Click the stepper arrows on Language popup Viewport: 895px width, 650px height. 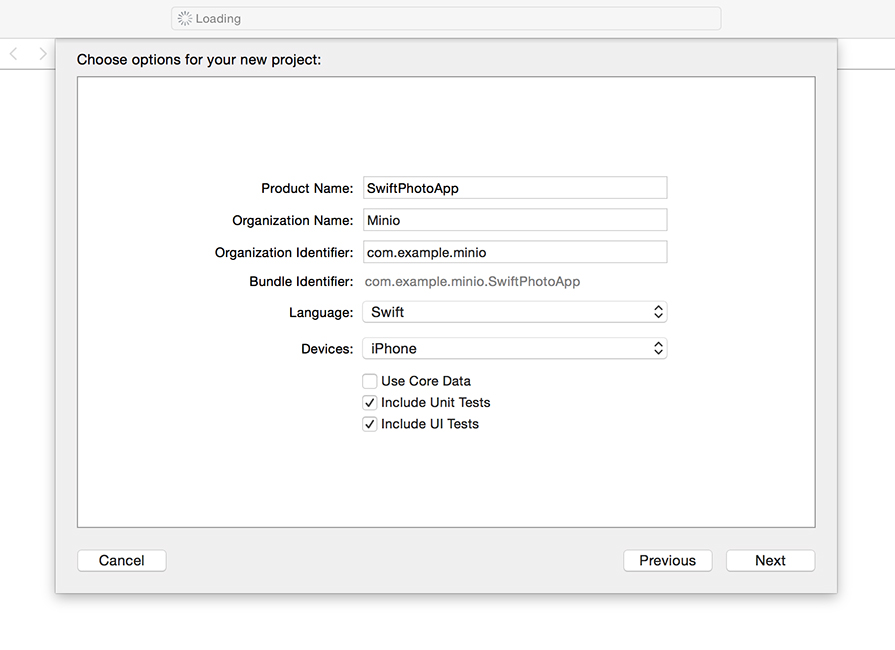click(658, 312)
